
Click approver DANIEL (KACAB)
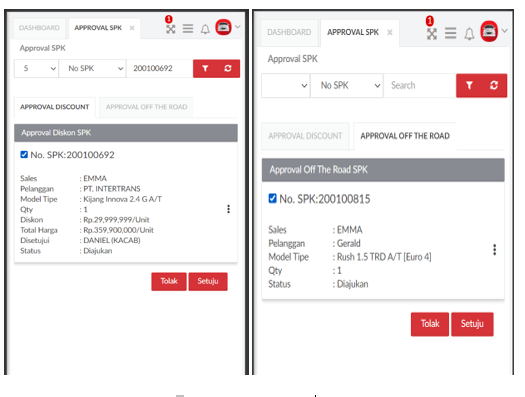pyautogui.click(x=112, y=240)
